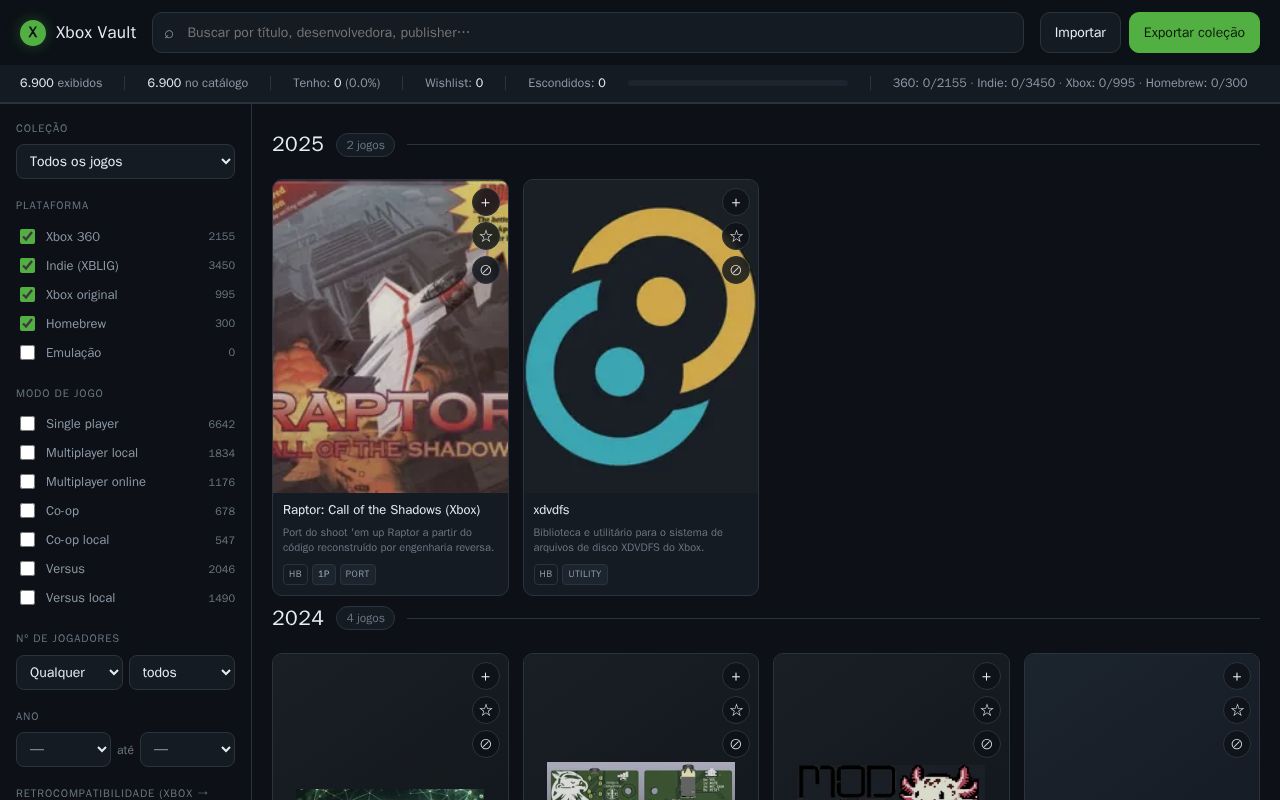Add second 2024 game with plus icon

click(x=736, y=677)
